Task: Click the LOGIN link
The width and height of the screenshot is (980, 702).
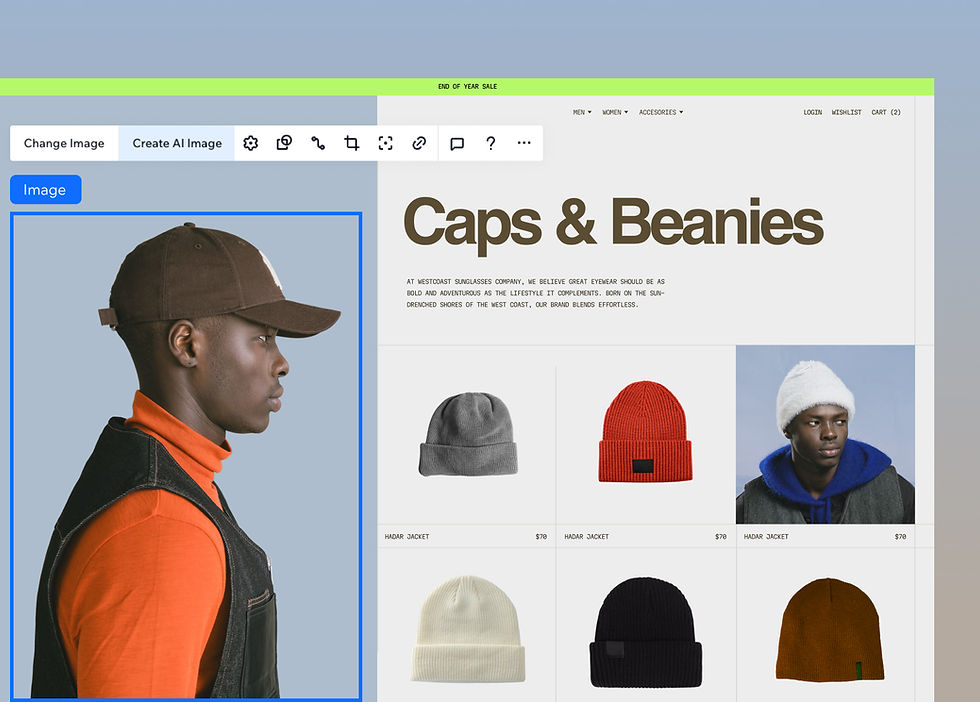Action: (x=812, y=112)
